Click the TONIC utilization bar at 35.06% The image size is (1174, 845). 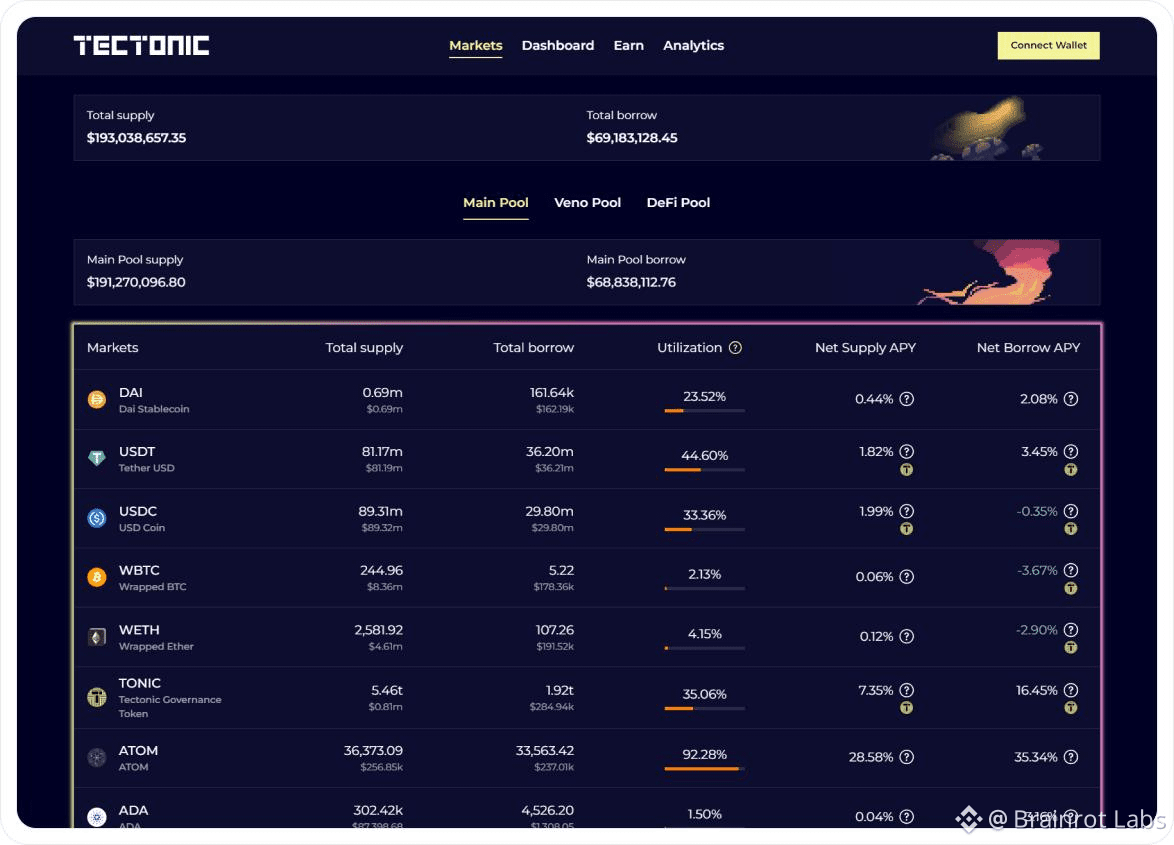tap(705, 708)
